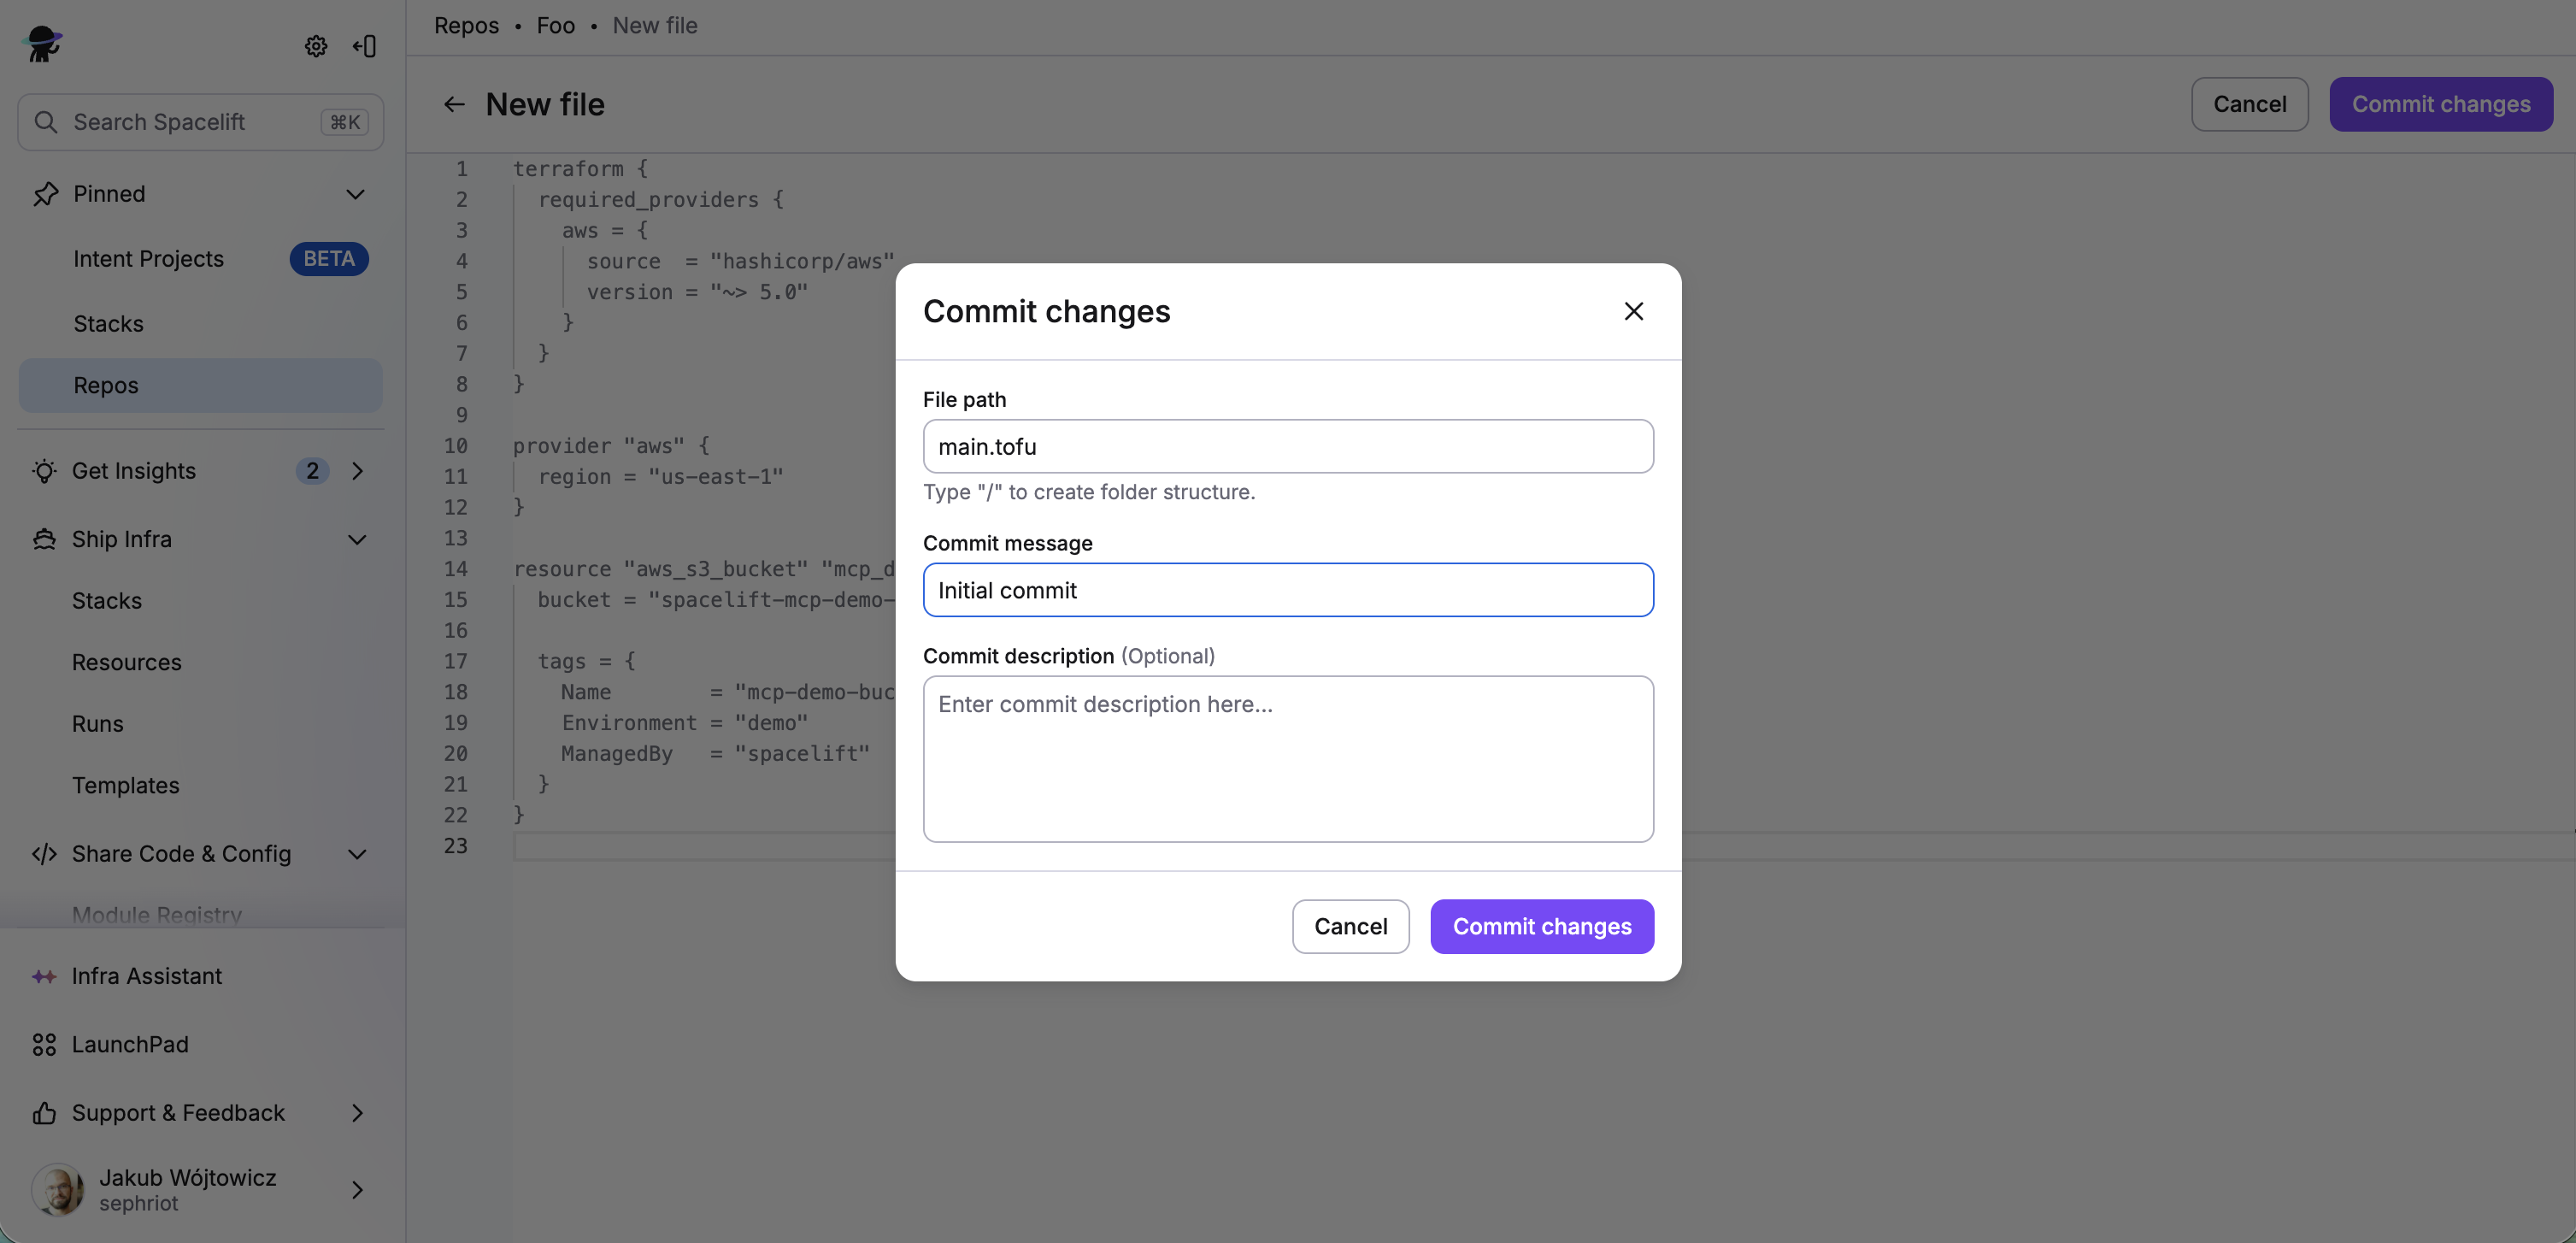Screen dimensions: 2576x1243
Task: Collapse the sidebar with the collapse icon
Action: [x=364, y=46]
